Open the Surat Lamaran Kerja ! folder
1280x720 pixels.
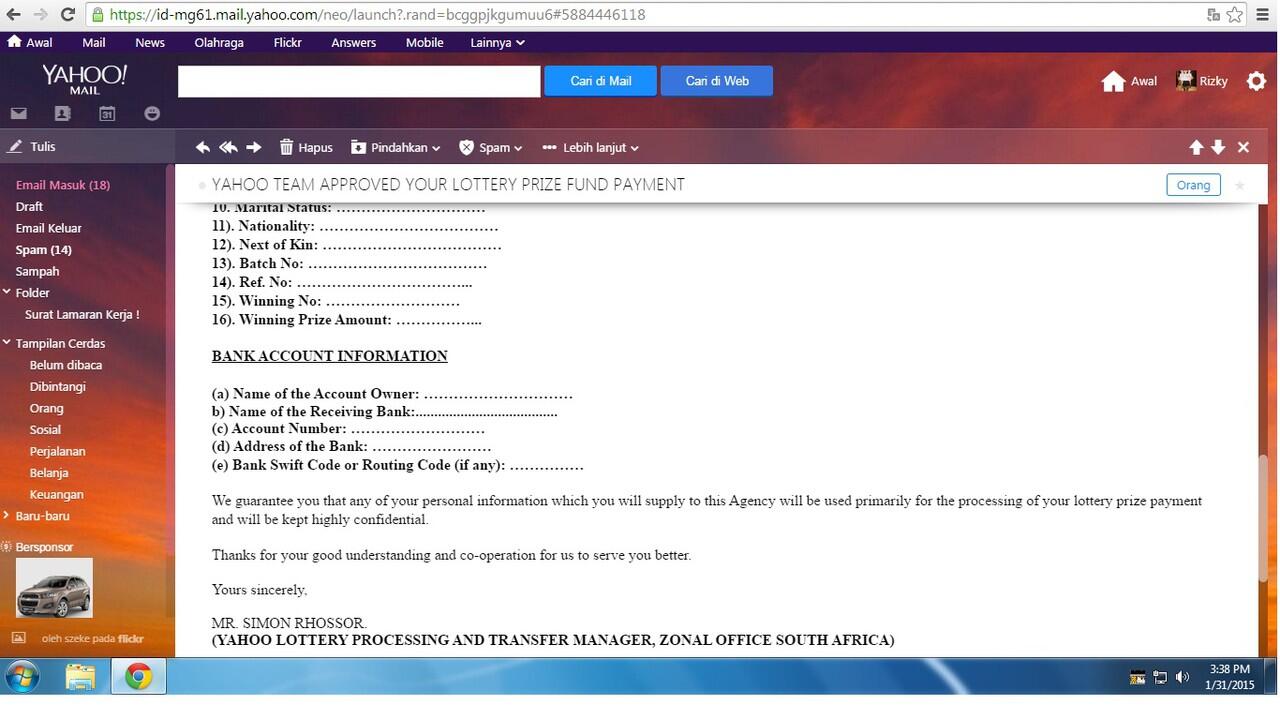[x=82, y=314]
